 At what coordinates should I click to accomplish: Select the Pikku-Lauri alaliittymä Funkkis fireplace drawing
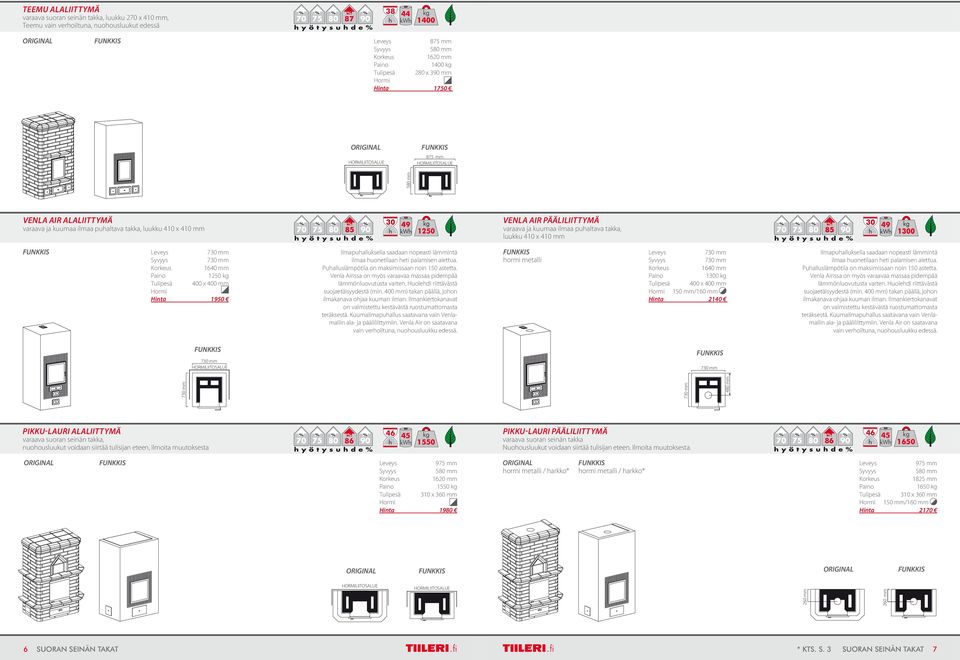[129, 576]
